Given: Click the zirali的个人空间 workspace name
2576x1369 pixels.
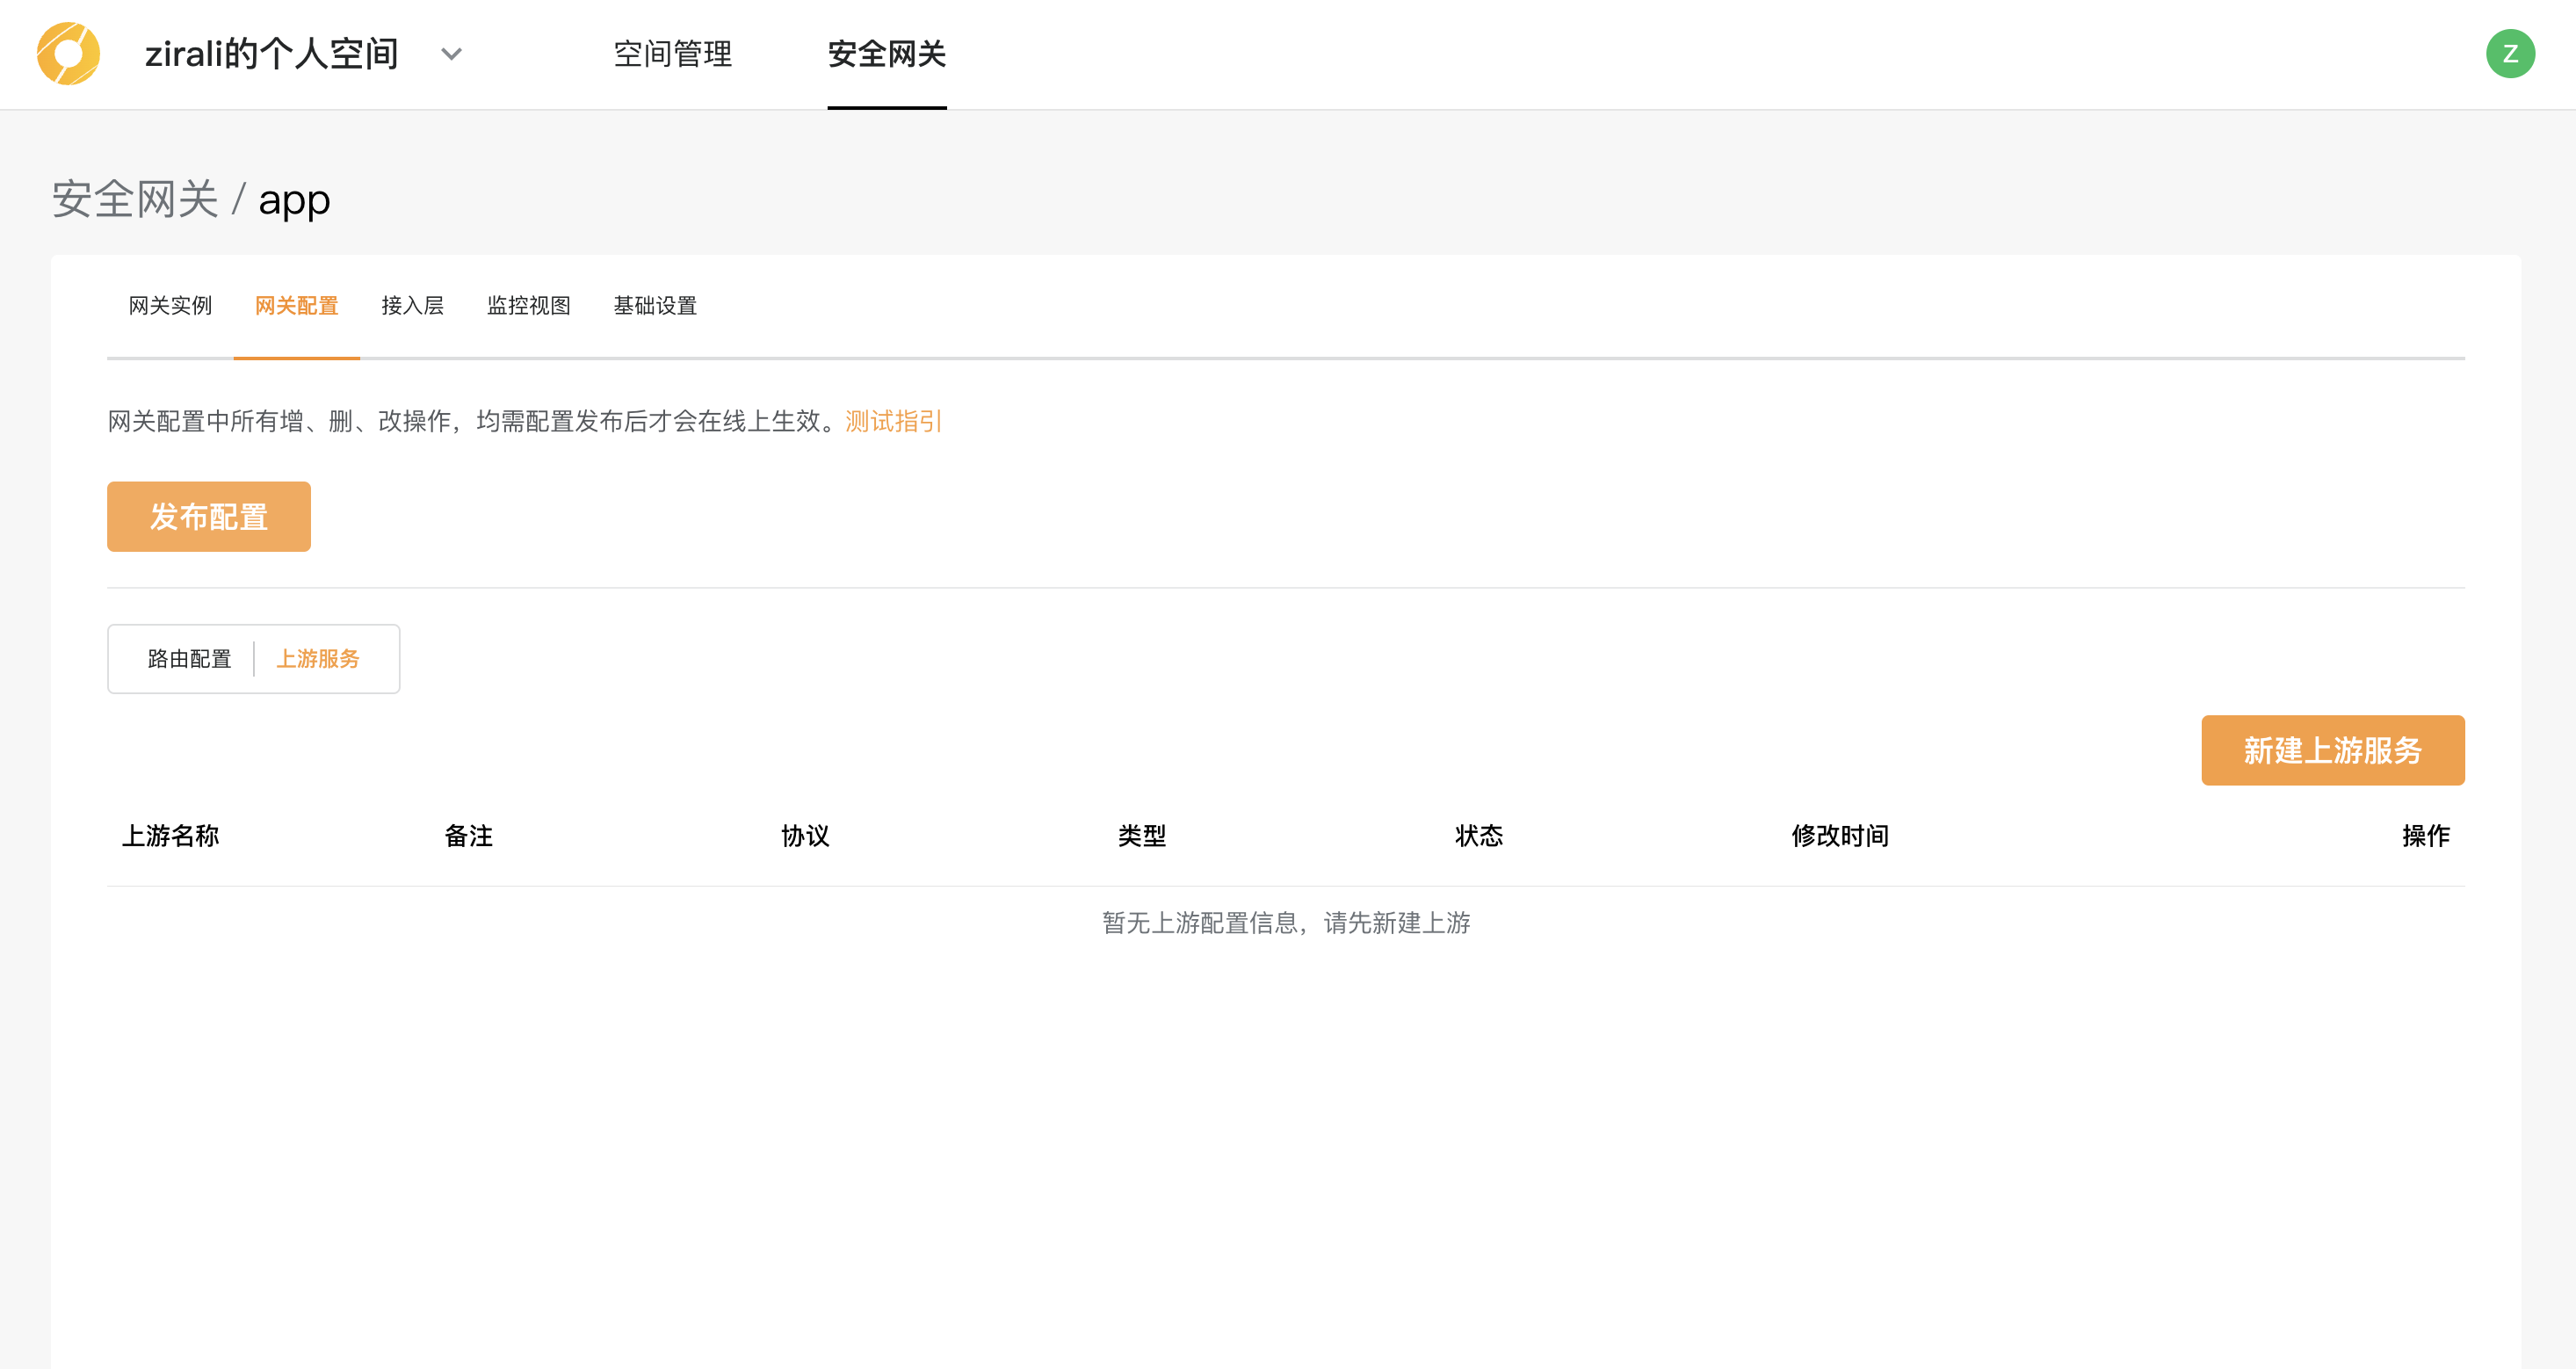Looking at the screenshot, I should point(271,54).
